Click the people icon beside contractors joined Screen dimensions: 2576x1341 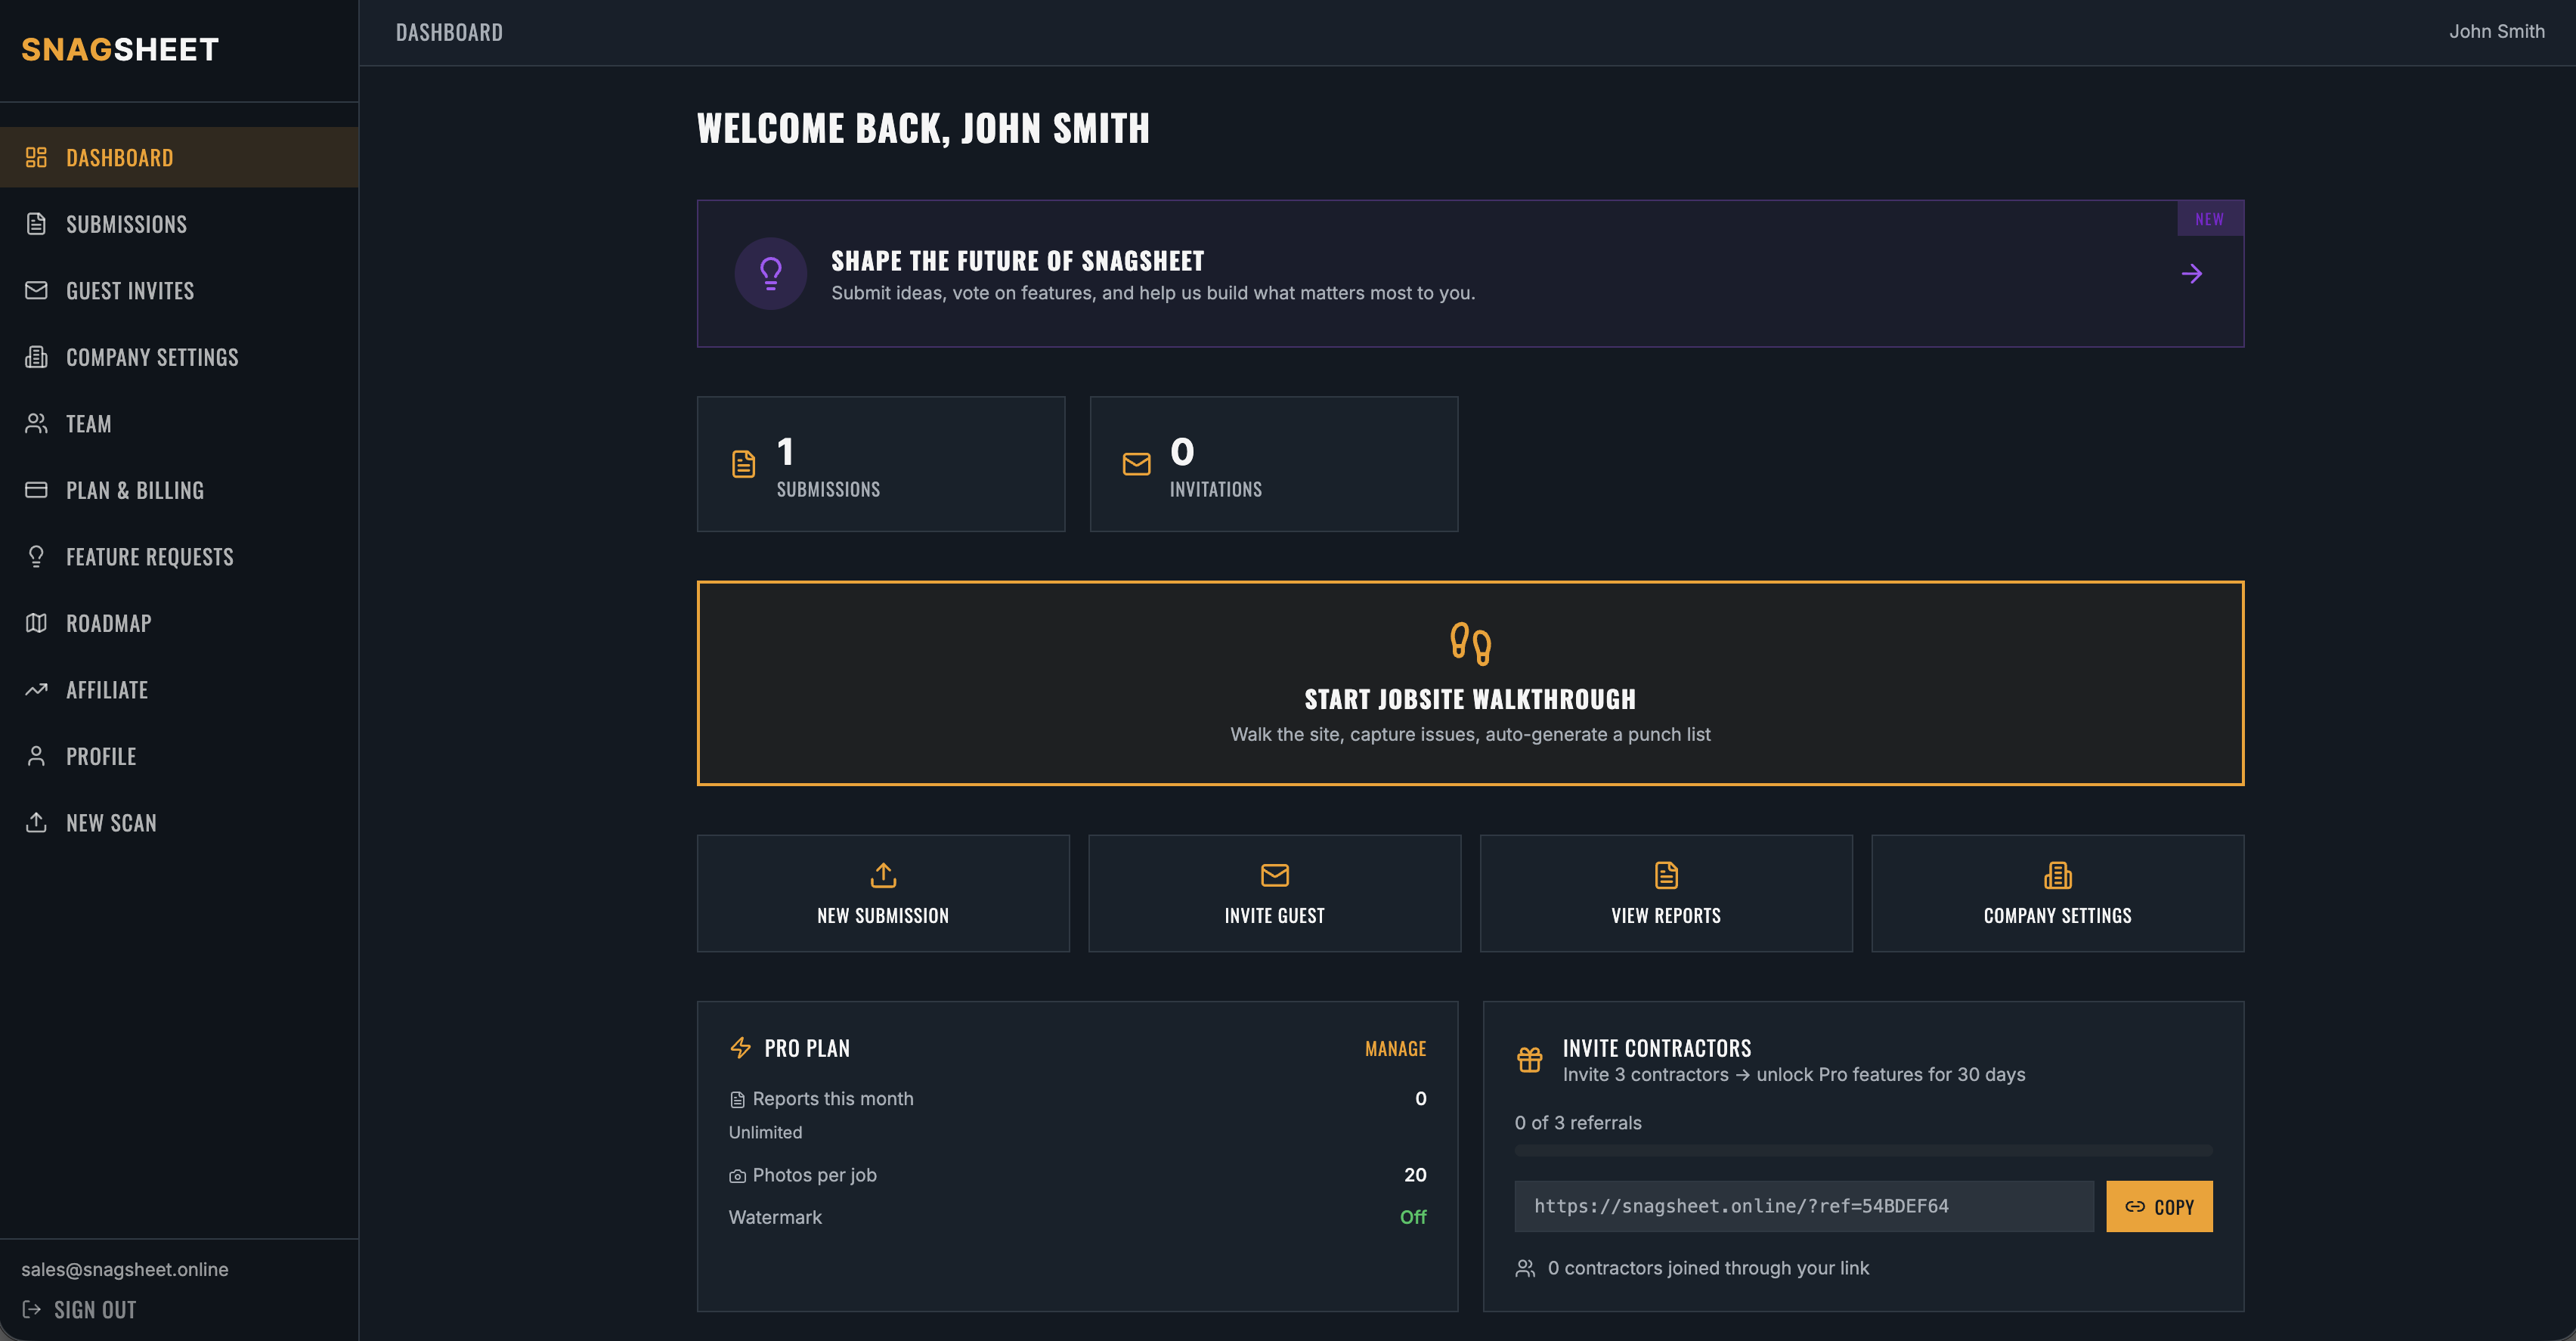(x=1525, y=1268)
